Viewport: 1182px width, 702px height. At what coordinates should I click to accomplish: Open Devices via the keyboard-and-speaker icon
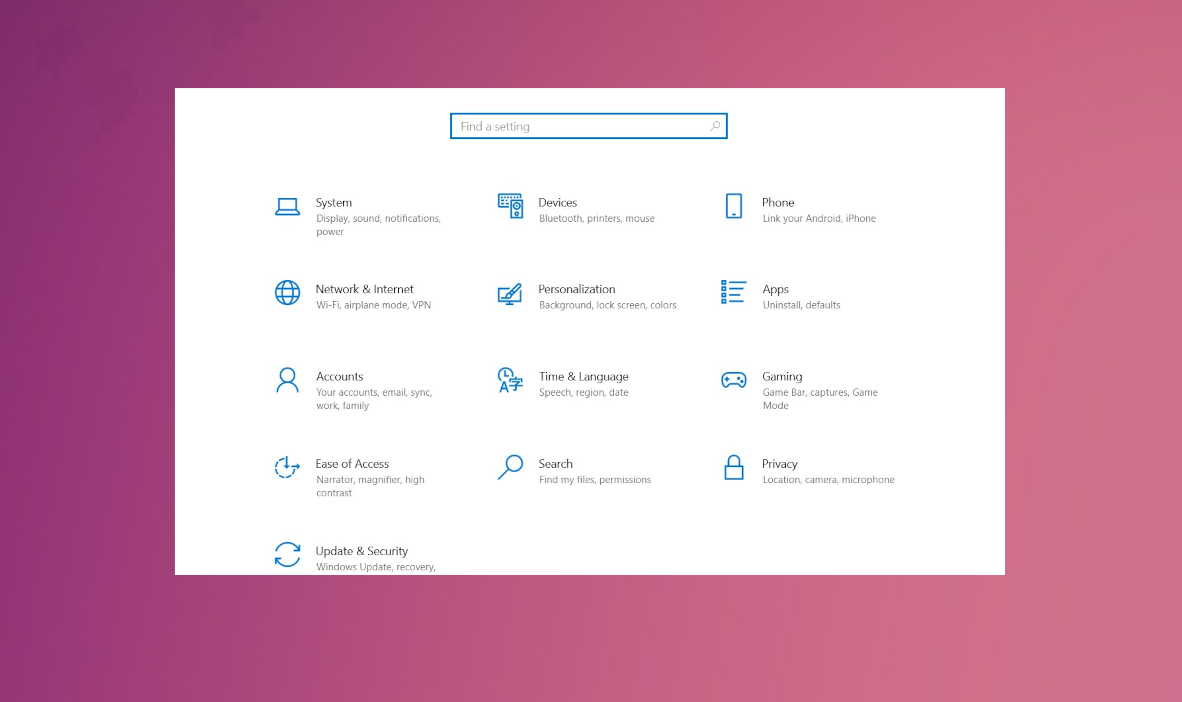(x=510, y=206)
